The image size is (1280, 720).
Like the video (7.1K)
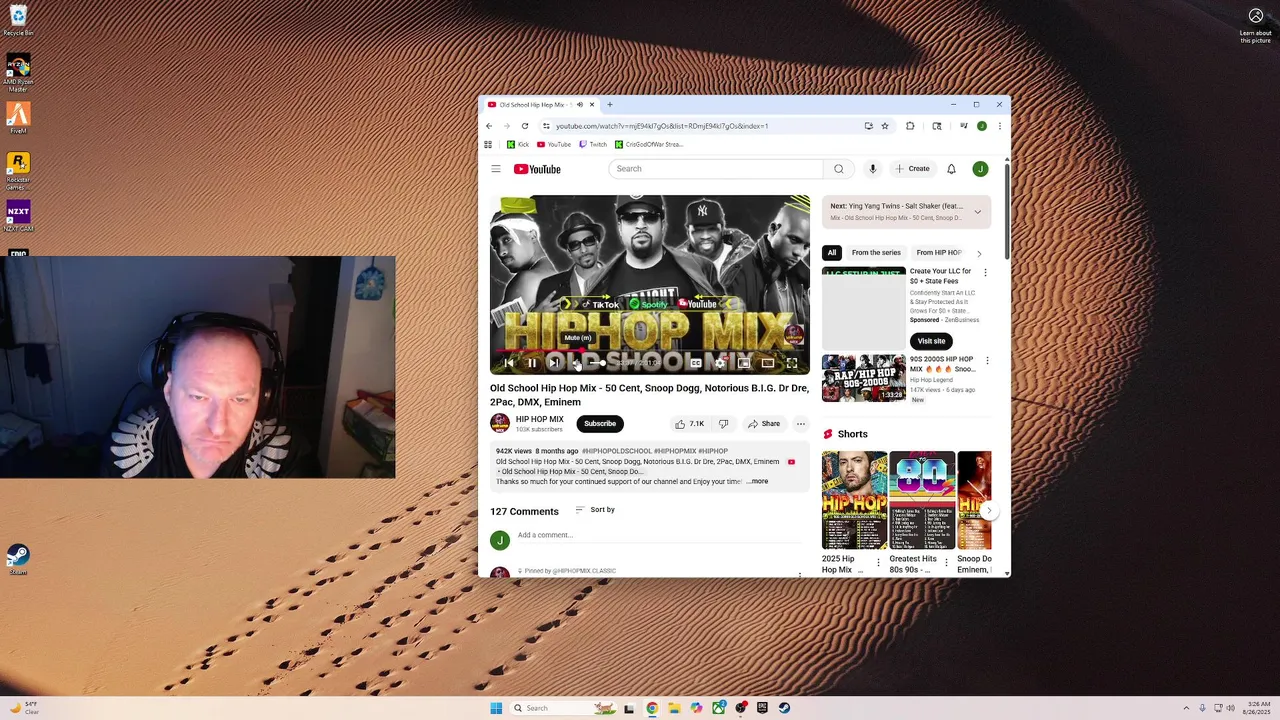click(x=690, y=424)
